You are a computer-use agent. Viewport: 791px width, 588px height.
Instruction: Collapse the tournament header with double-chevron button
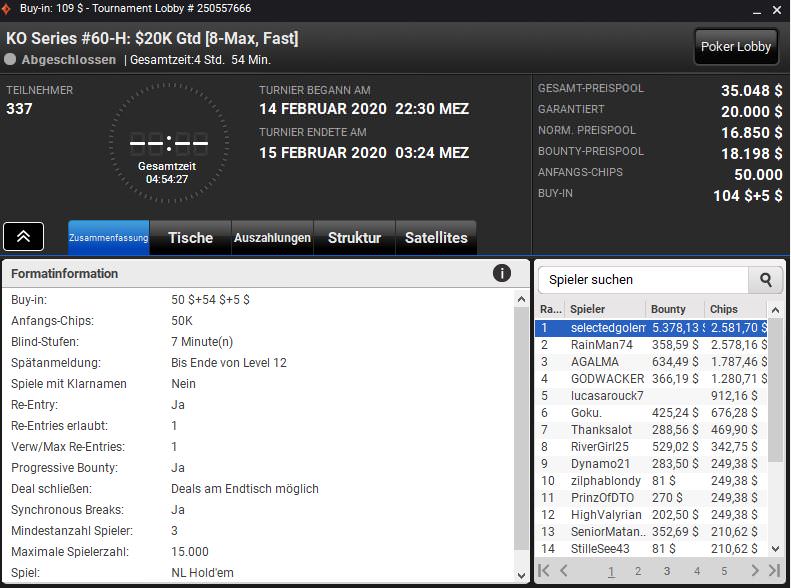[23, 236]
